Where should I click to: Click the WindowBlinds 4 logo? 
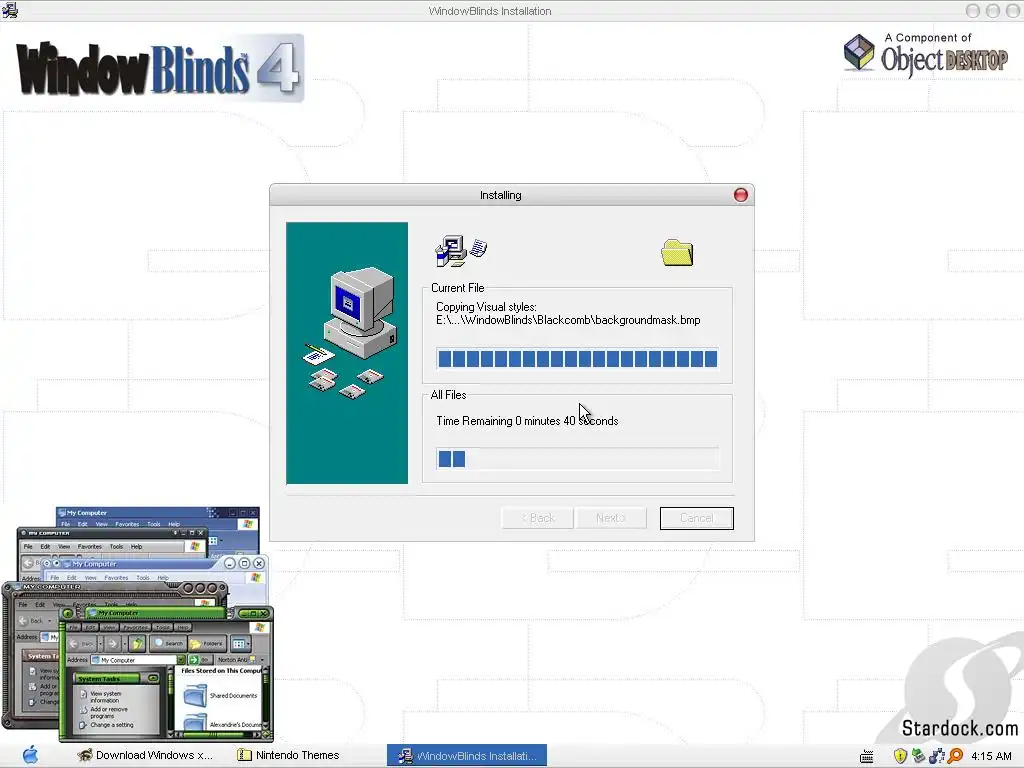pos(160,69)
